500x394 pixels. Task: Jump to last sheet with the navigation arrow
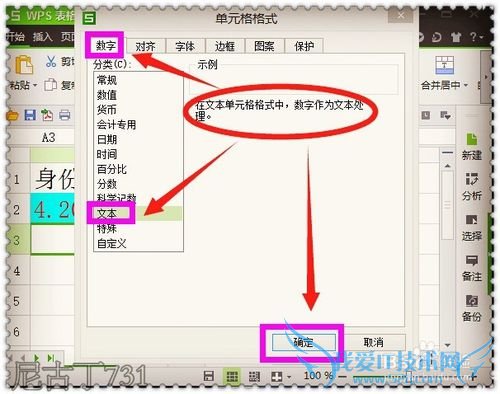click(x=51, y=358)
